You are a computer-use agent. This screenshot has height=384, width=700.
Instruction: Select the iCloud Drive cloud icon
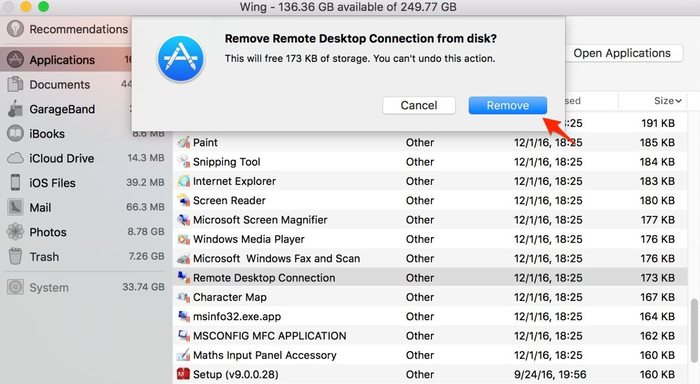(x=15, y=158)
